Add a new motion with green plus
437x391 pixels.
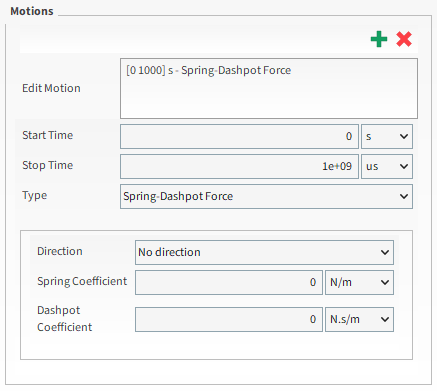coord(379,39)
